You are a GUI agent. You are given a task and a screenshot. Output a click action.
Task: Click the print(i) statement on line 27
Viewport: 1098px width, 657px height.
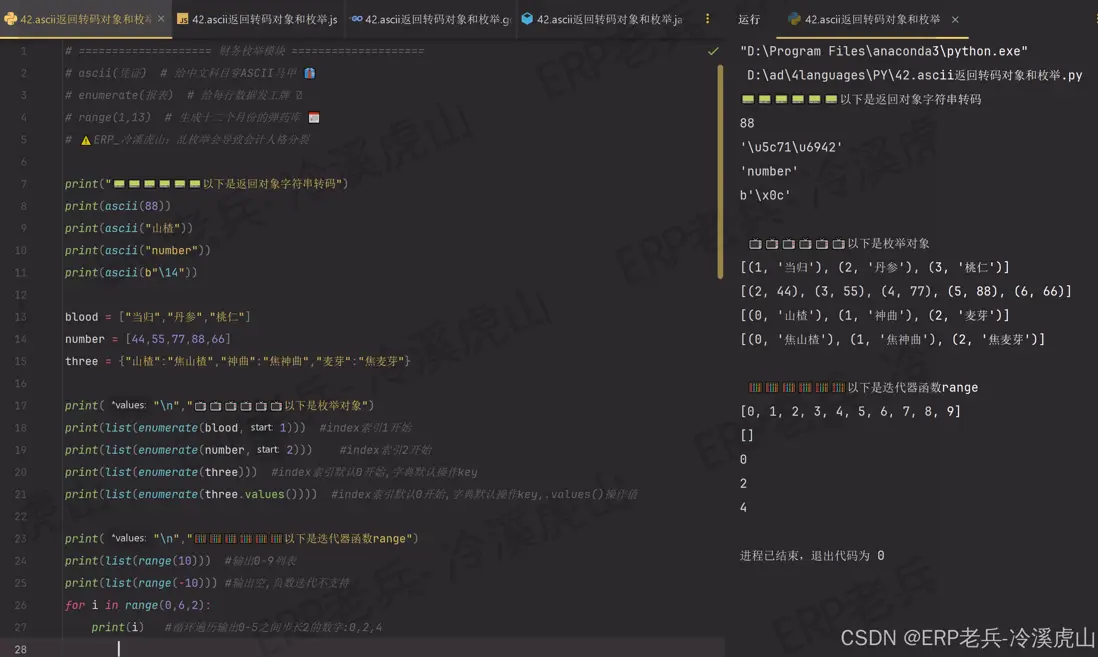coord(117,628)
